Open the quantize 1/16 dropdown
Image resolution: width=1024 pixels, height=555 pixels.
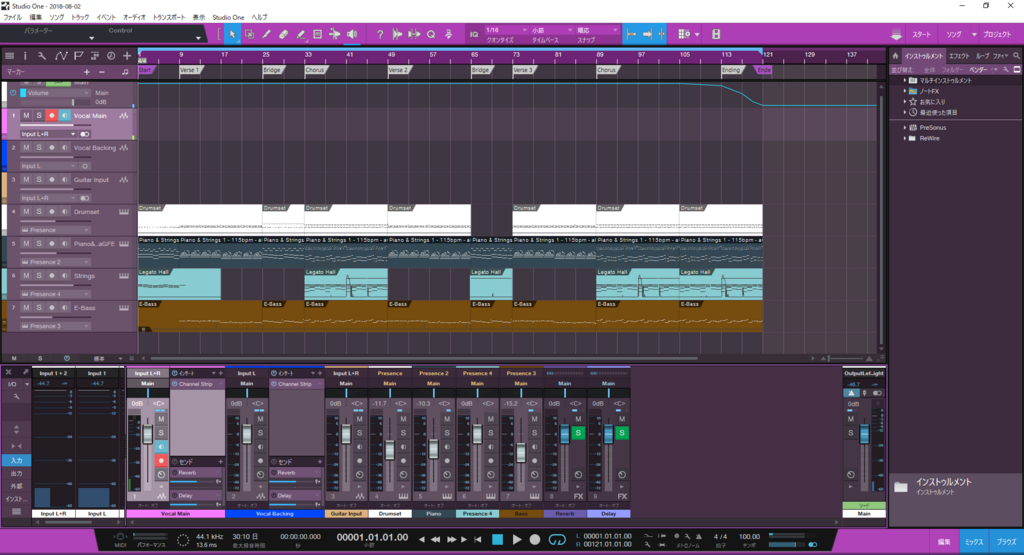[506, 30]
